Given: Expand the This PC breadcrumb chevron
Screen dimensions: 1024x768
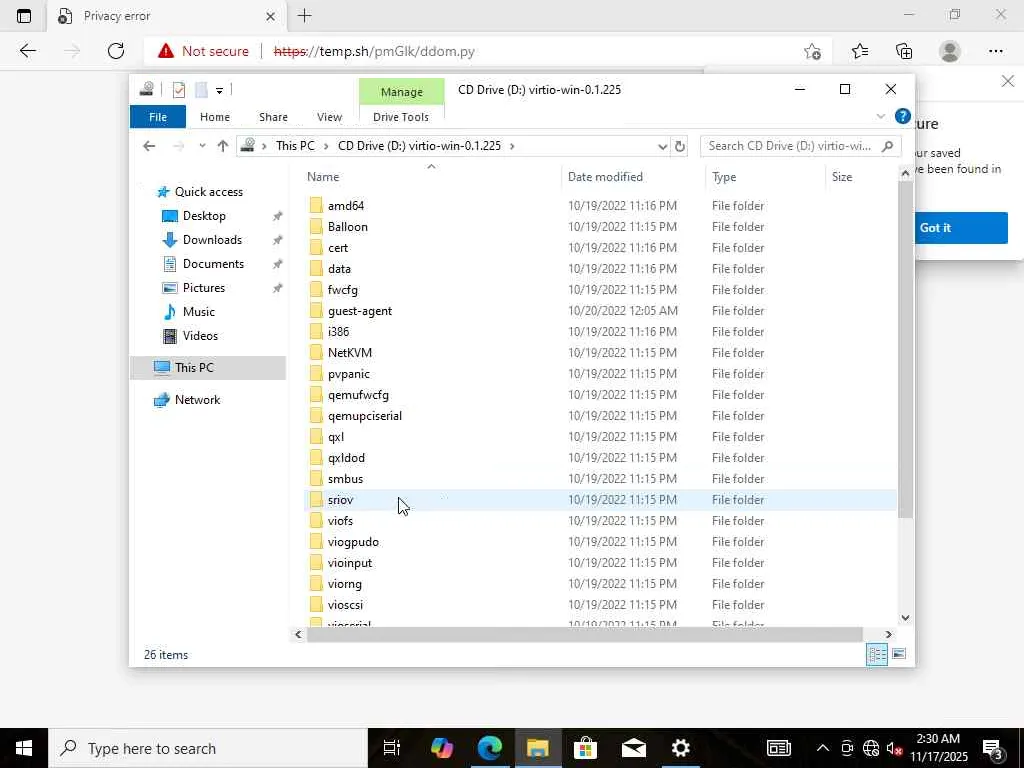Looking at the screenshot, I should [327, 146].
